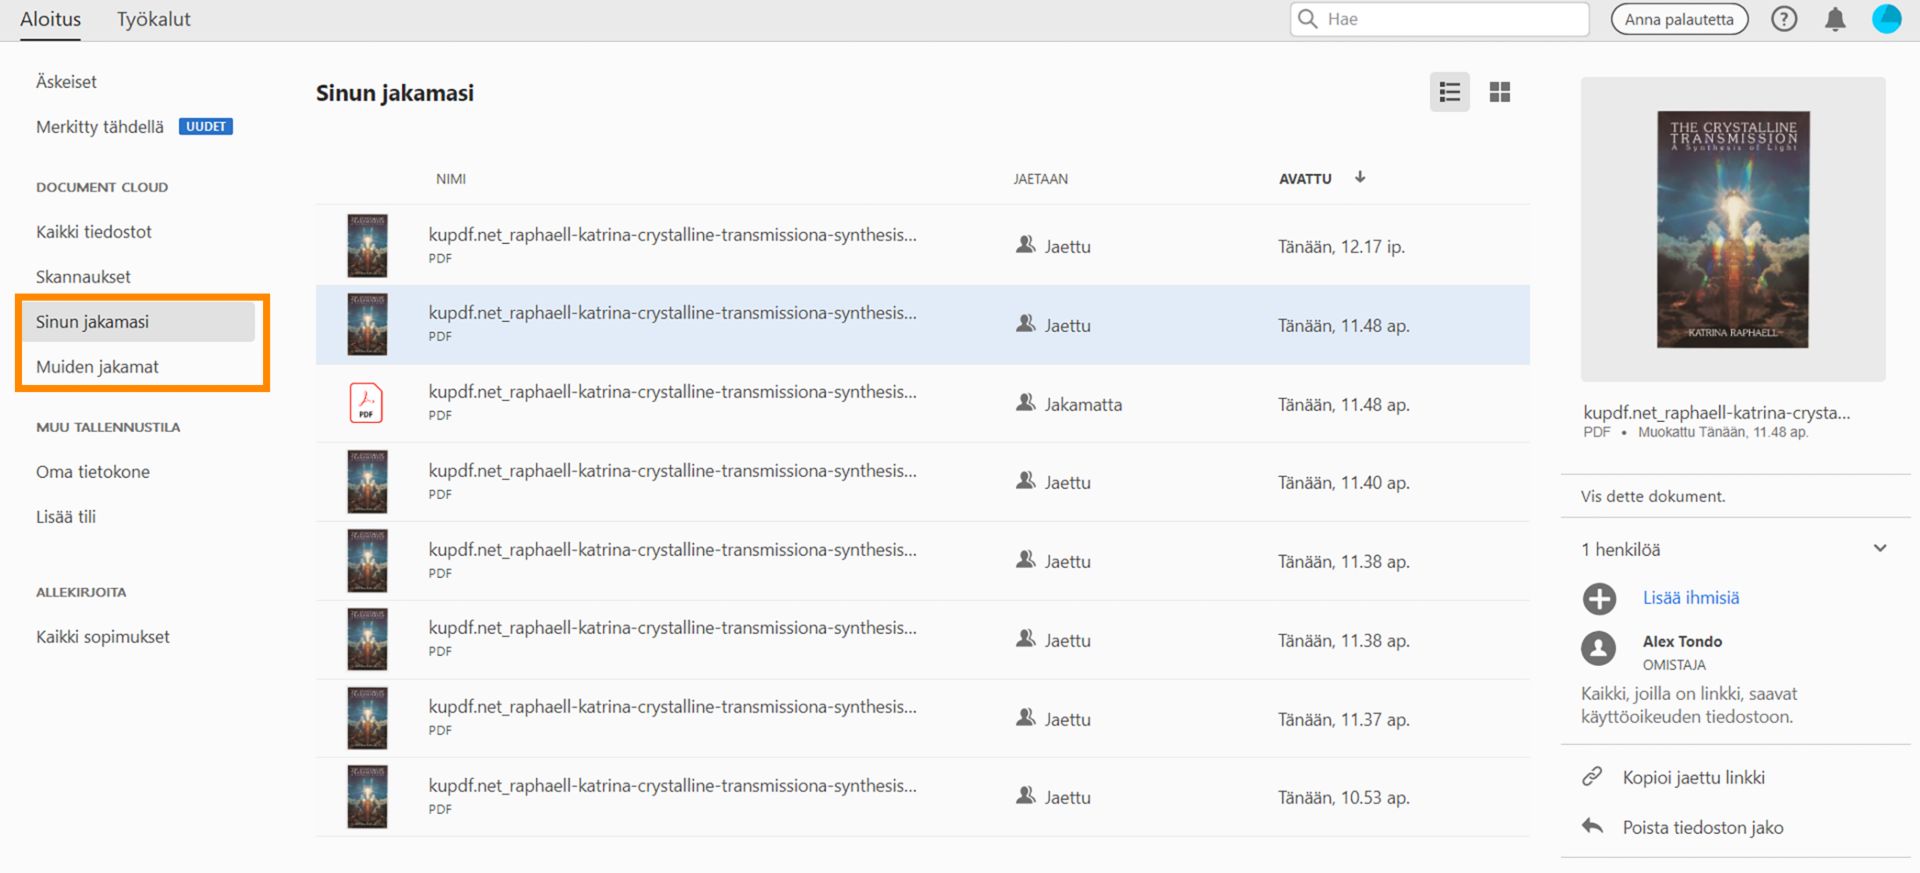1920x873 pixels.
Task: Click the red PDF icon of unshared file
Action: click(366, 403)
